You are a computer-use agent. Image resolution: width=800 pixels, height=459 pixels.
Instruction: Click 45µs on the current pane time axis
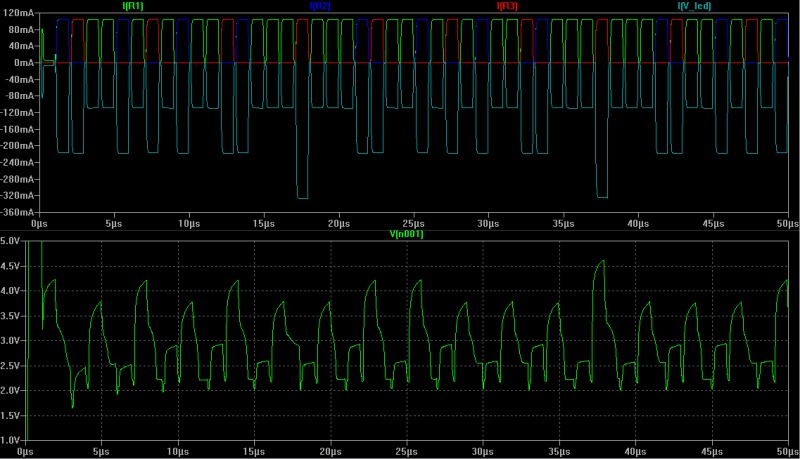(713, 224)
